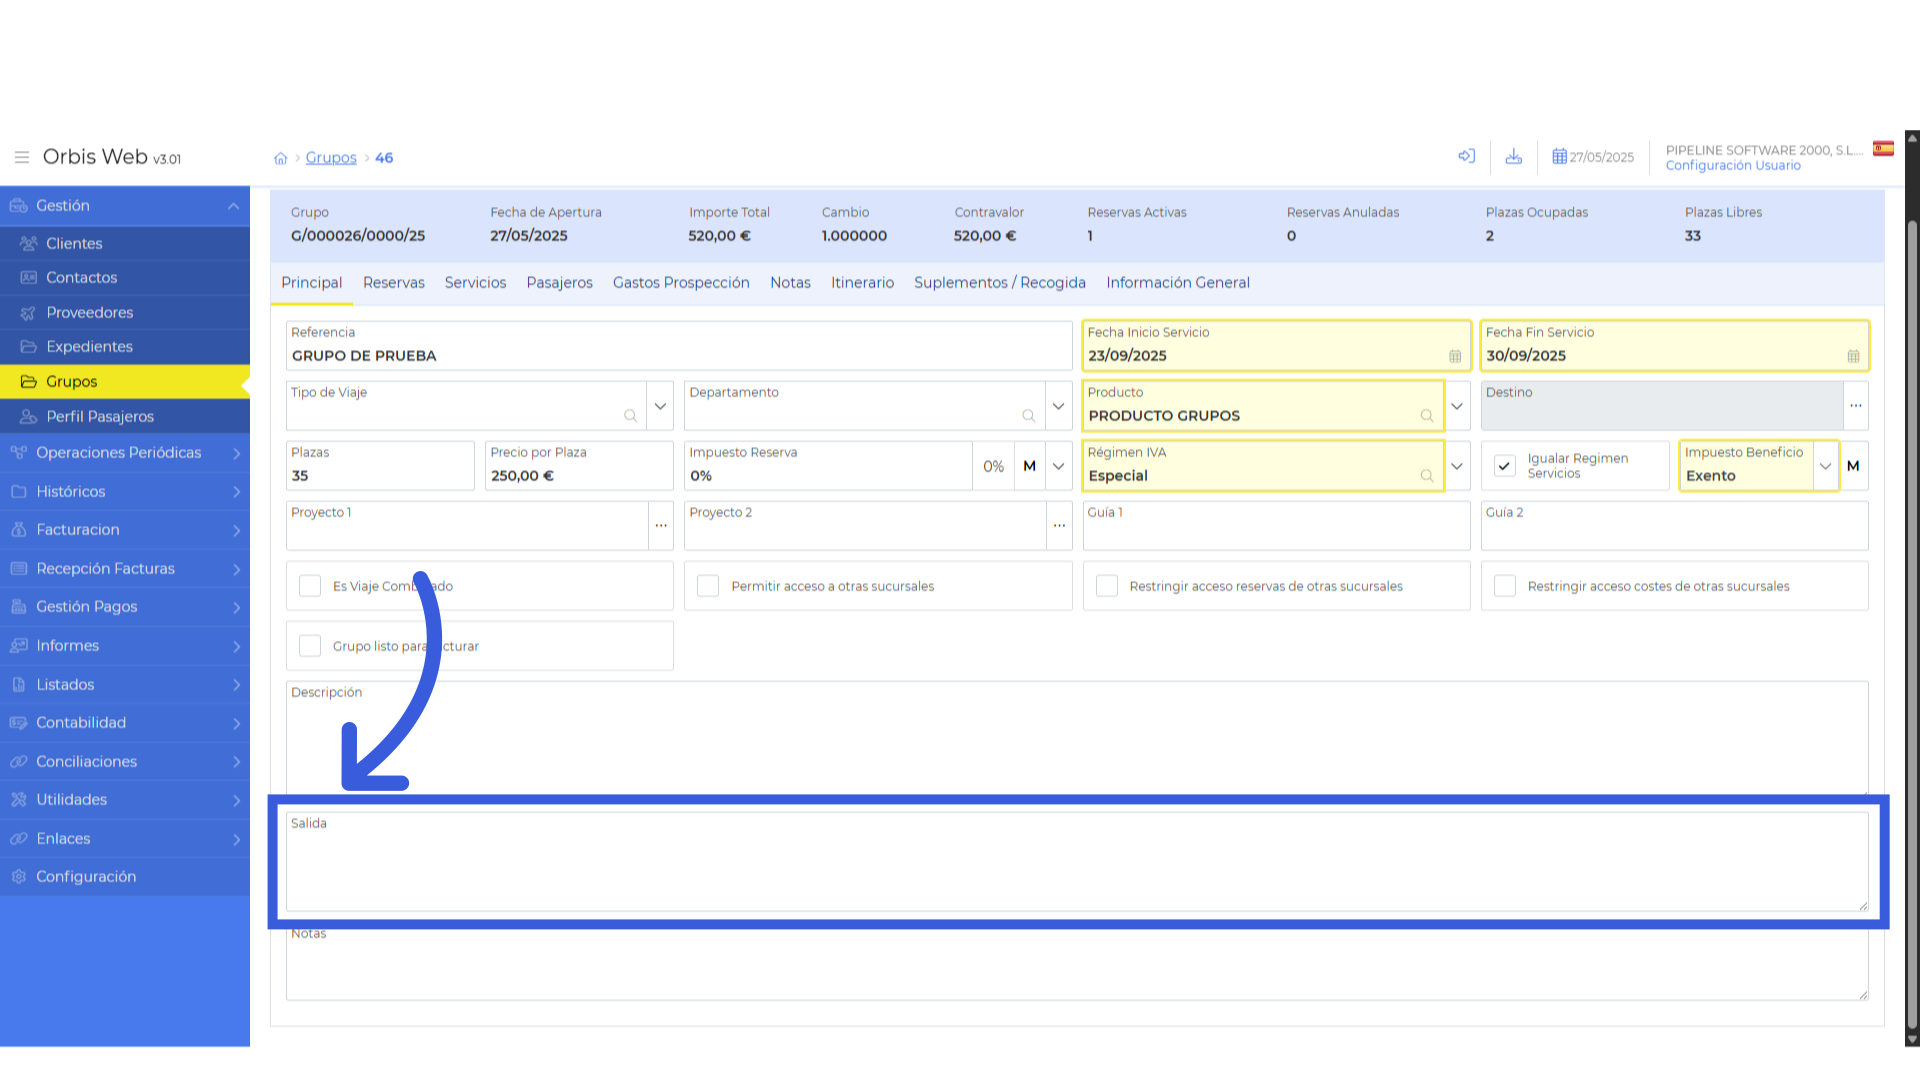The image size is (1920, 1080).
Task: Open Configuración in the sidebar
Action: 125,876
